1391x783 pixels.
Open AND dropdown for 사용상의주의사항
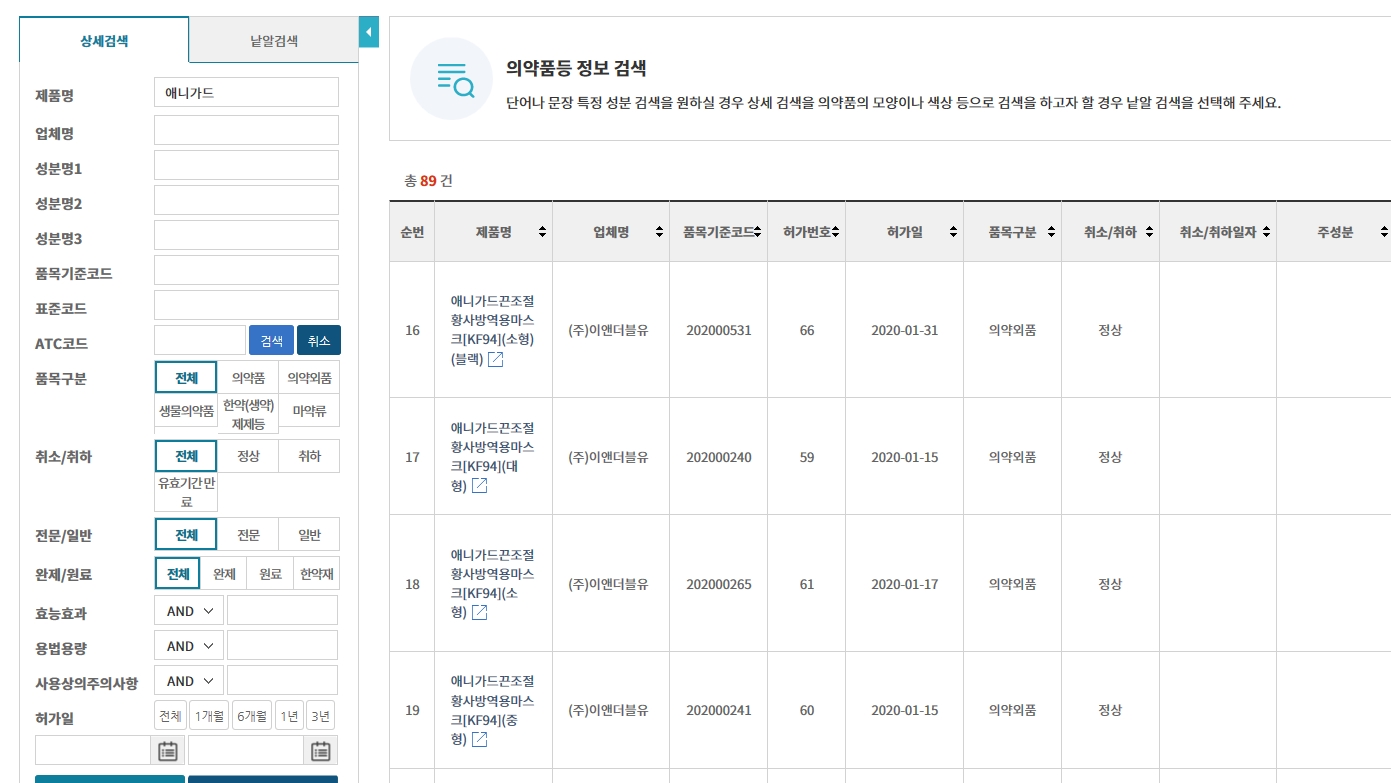click(189, 681)
